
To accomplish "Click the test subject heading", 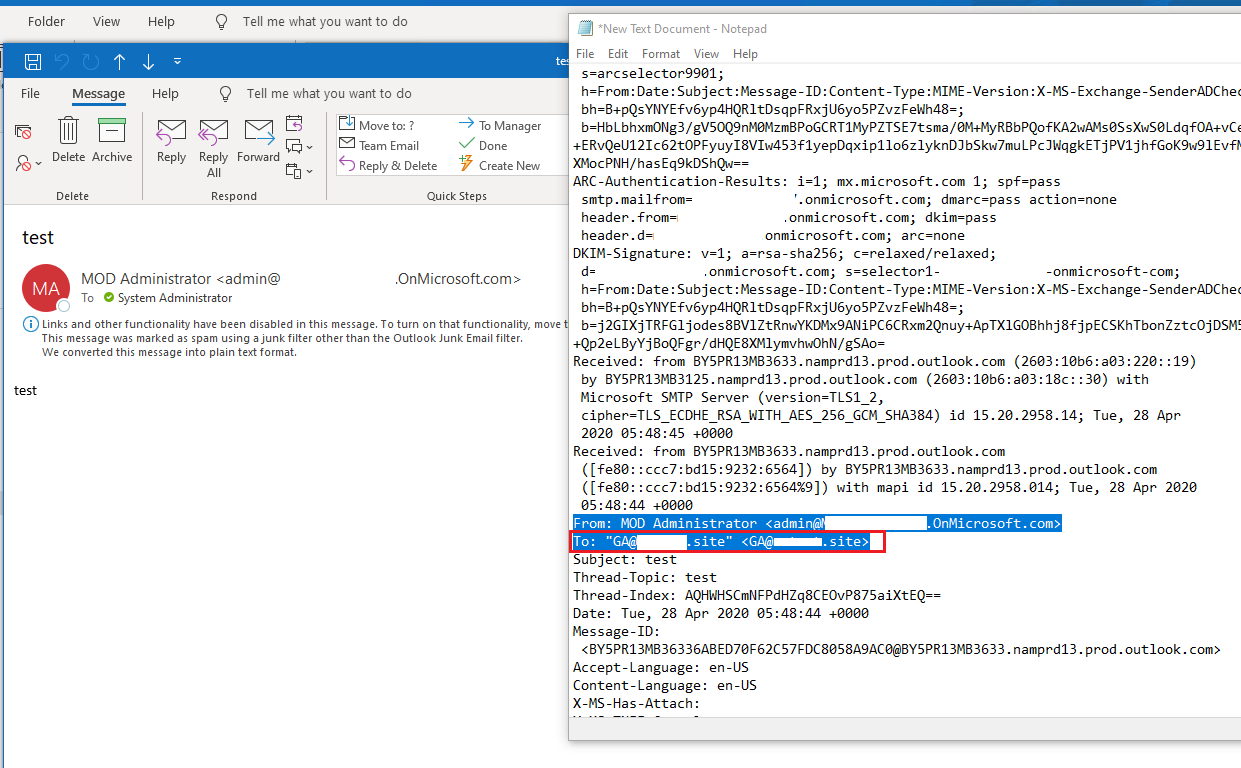I will [x=38, y=238].
